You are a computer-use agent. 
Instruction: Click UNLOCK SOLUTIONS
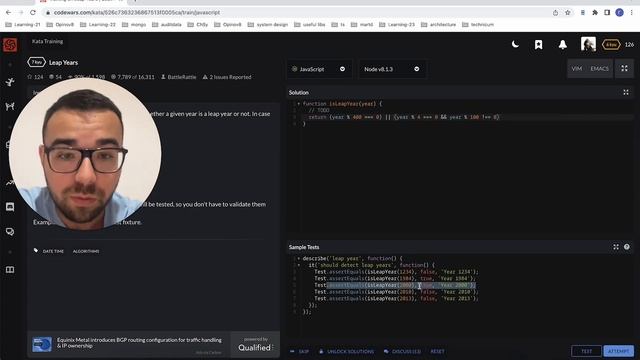pos(347,351)
